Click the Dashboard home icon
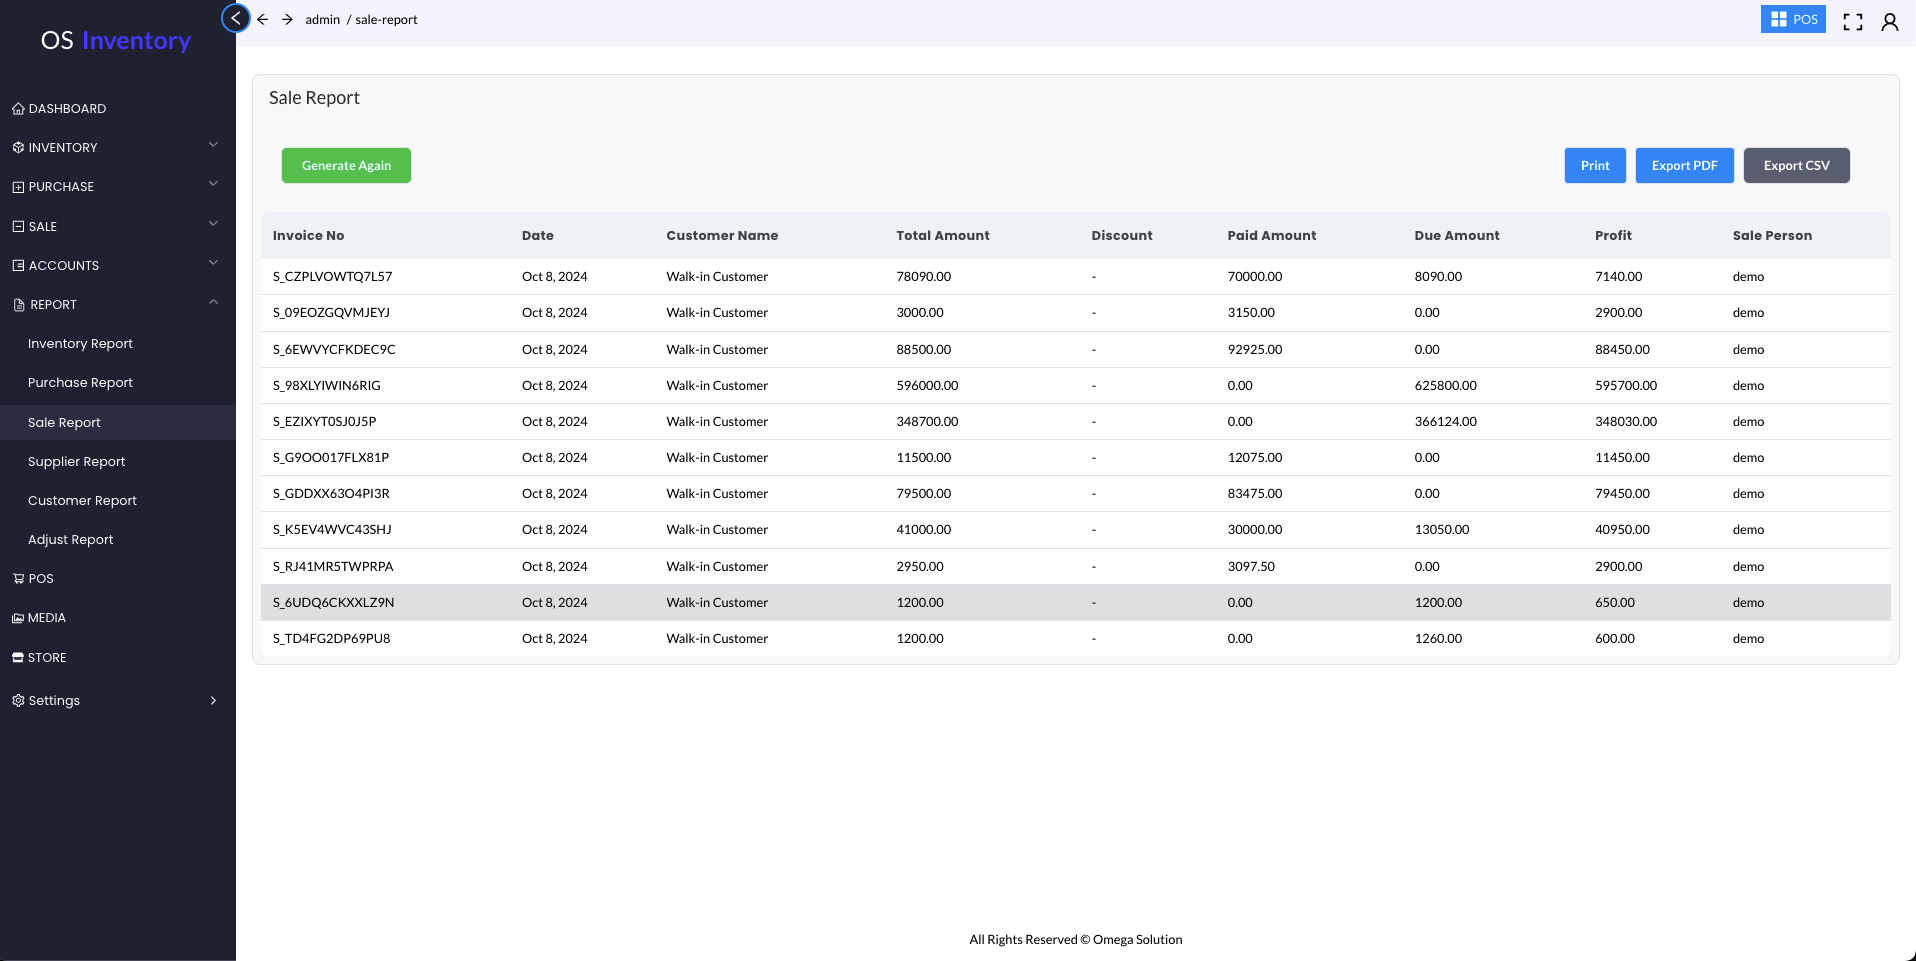Image resolution: width=1916 pixels, height=961 pixels. pyautogui.click(x=18, y=109)
